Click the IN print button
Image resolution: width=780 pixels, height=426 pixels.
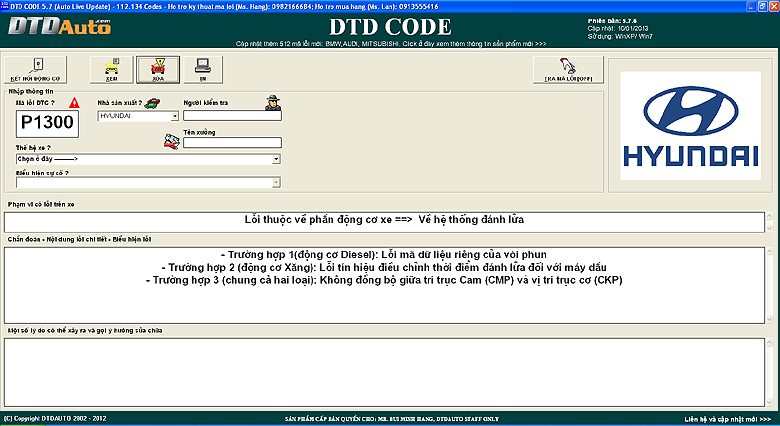pyautogui.click(x=203, y=70)
